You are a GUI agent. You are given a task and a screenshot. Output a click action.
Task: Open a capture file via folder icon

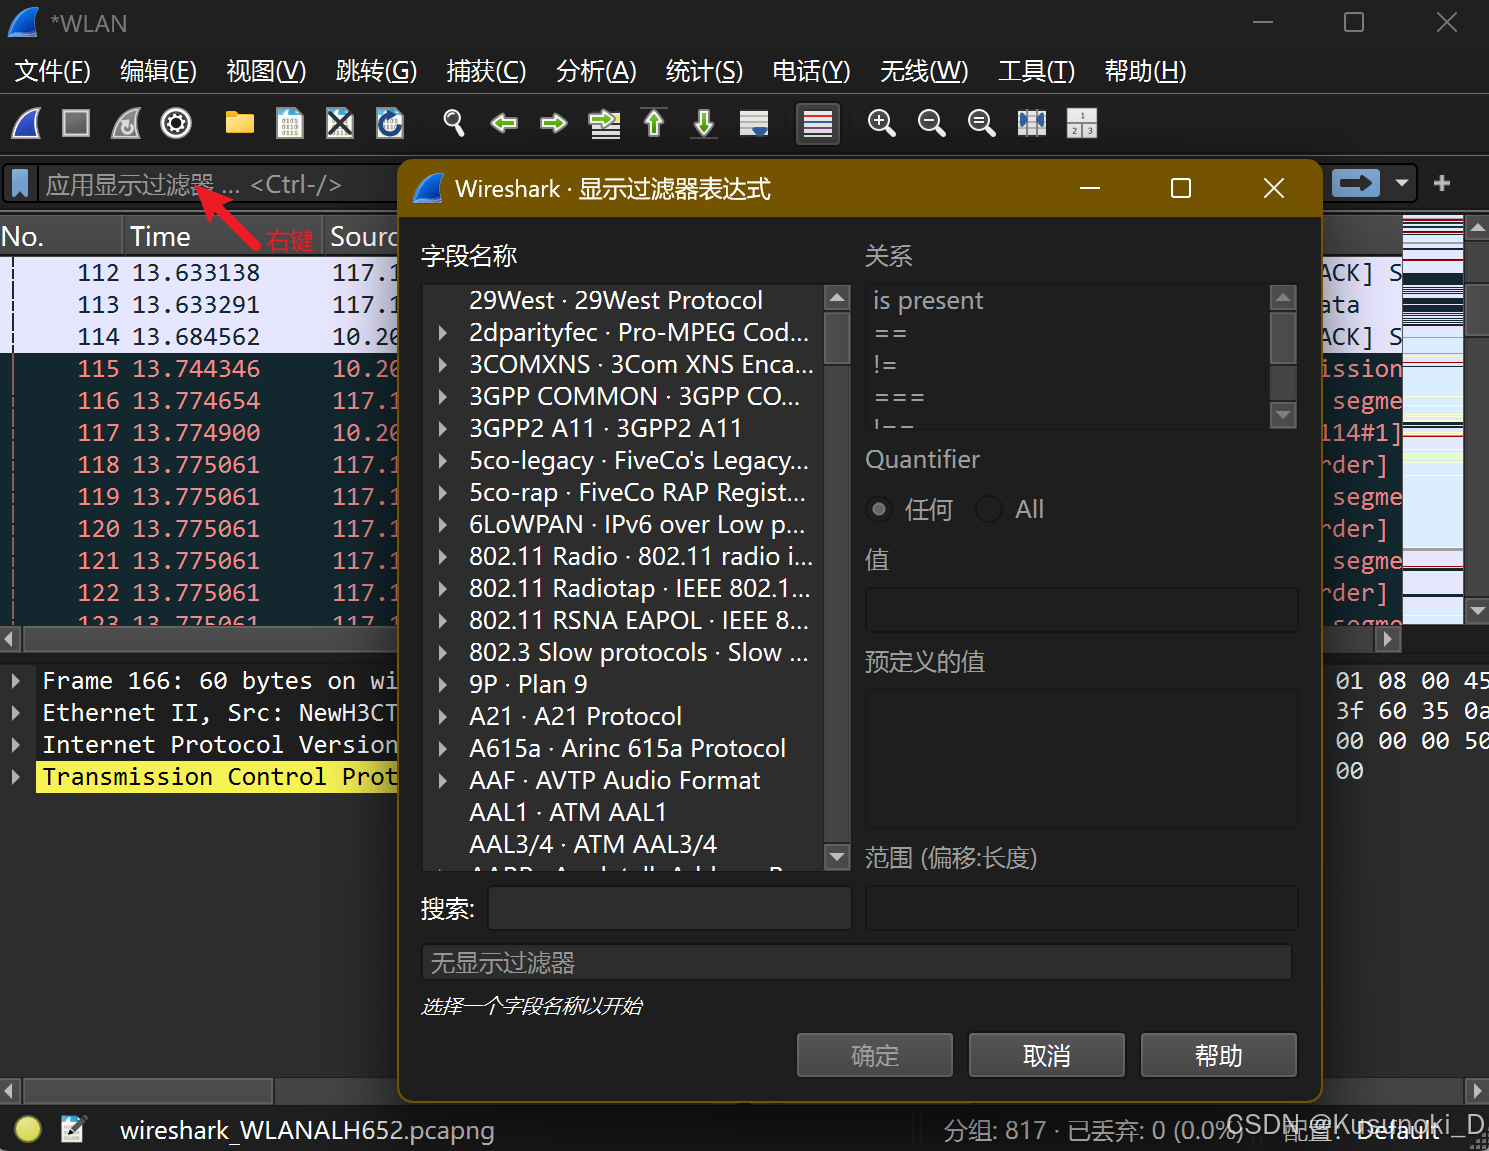[240, 123]
